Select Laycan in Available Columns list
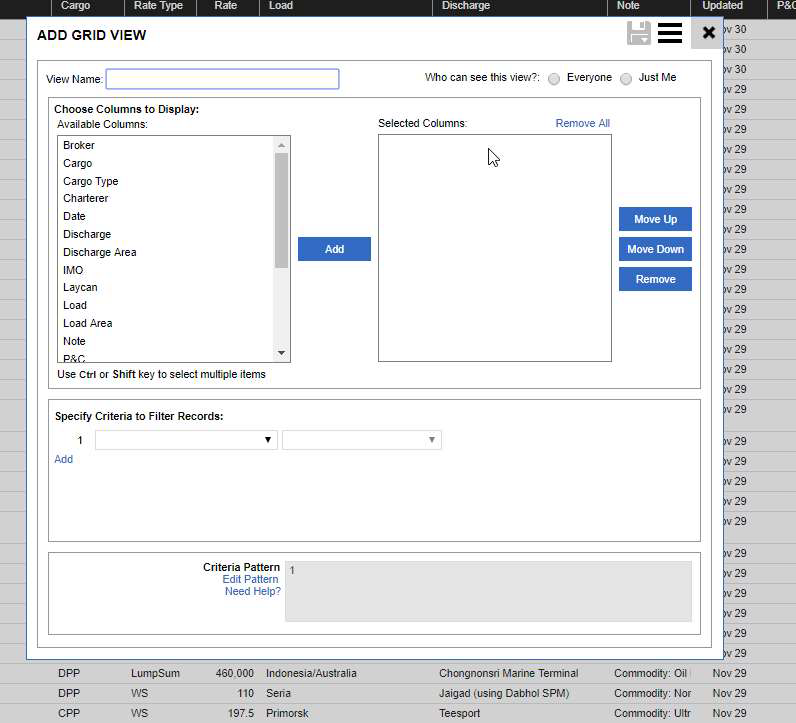Image resolution: width=796 pixels, height=723 pixels. coord(80,288)
